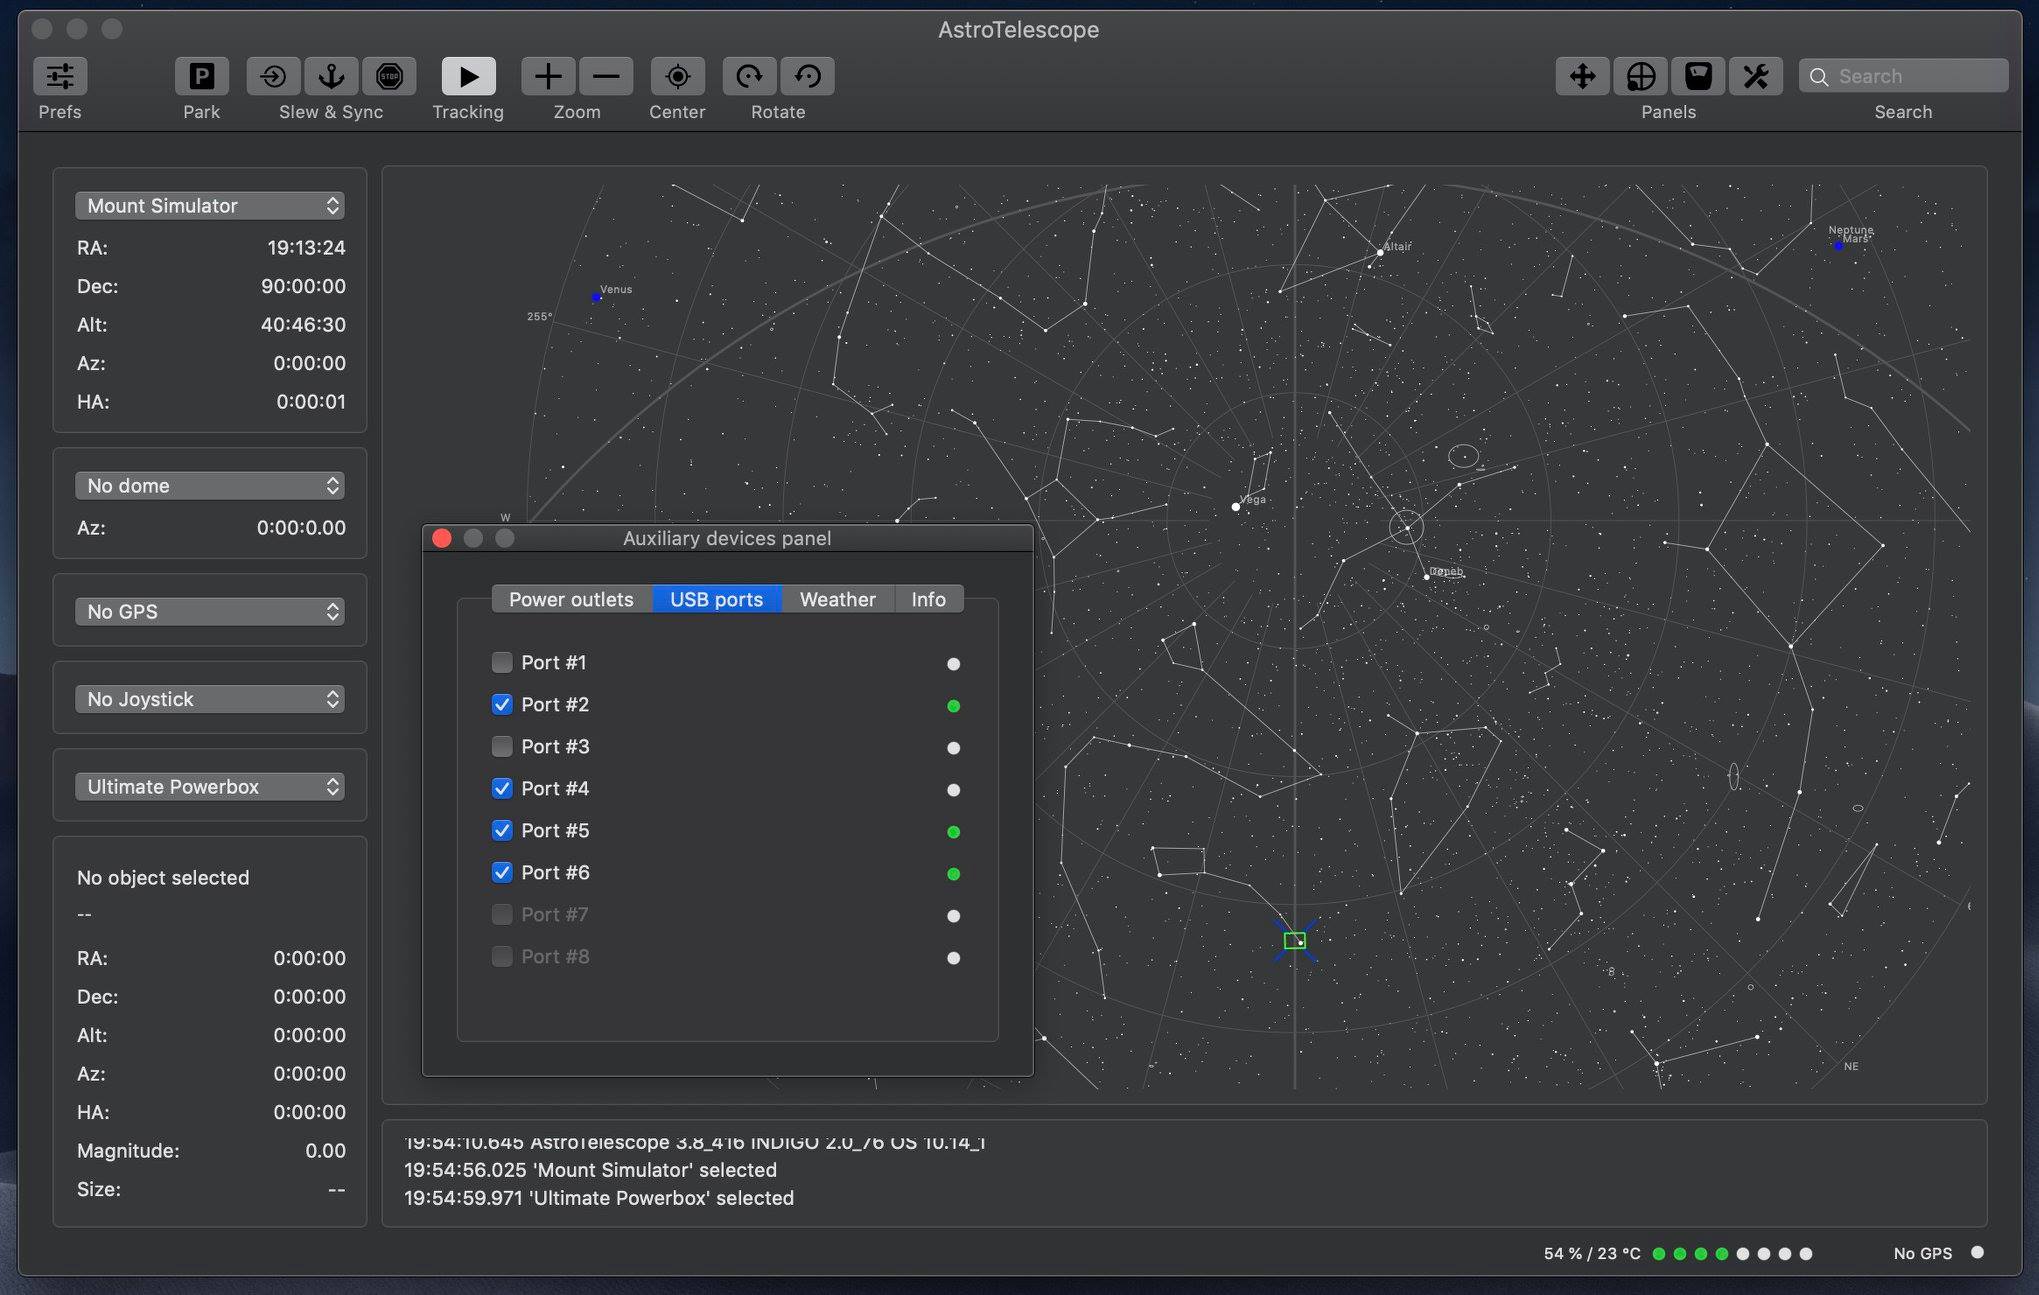Close the Auxiliary devices panel
This screenshot has width=2039, height=1295.
[442, 538]
